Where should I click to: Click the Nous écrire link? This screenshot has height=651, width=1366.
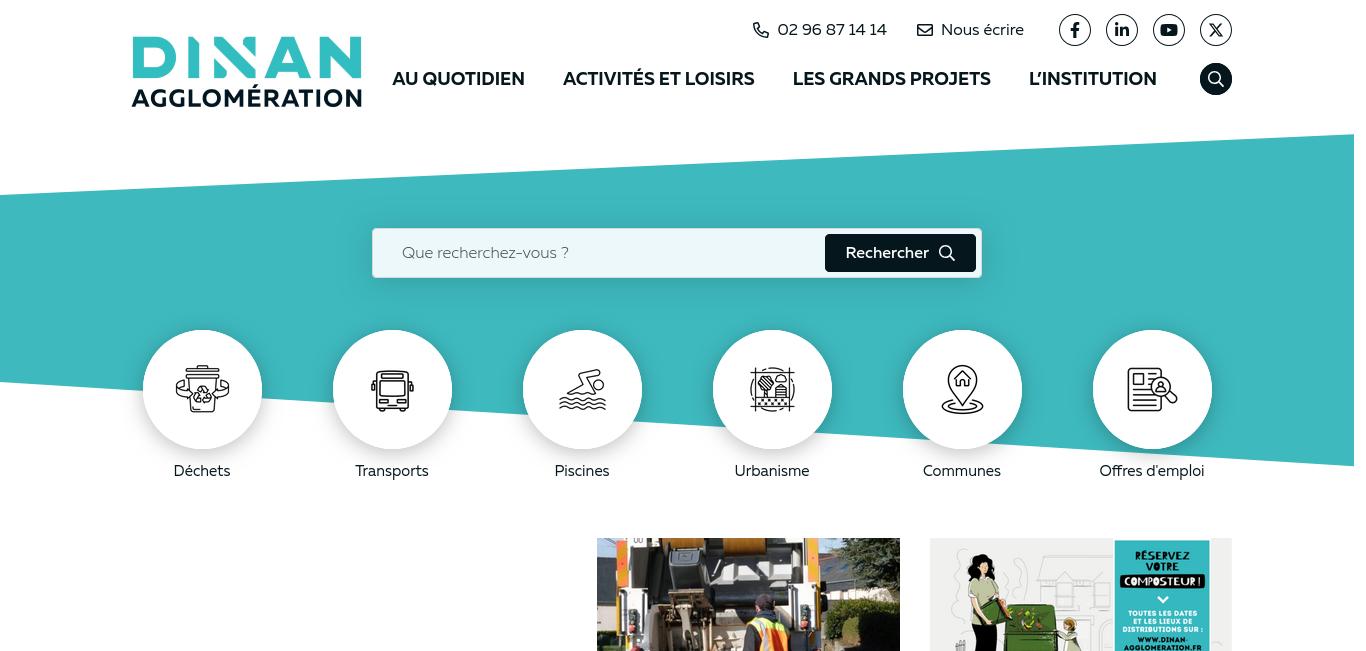point(982,30)
